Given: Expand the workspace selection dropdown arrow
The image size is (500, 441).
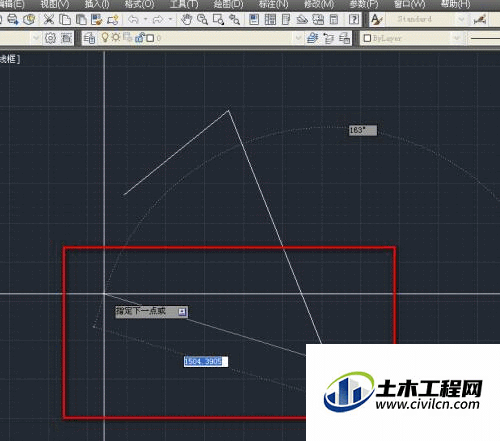Looking at the screenshot, I should [36, 38].
